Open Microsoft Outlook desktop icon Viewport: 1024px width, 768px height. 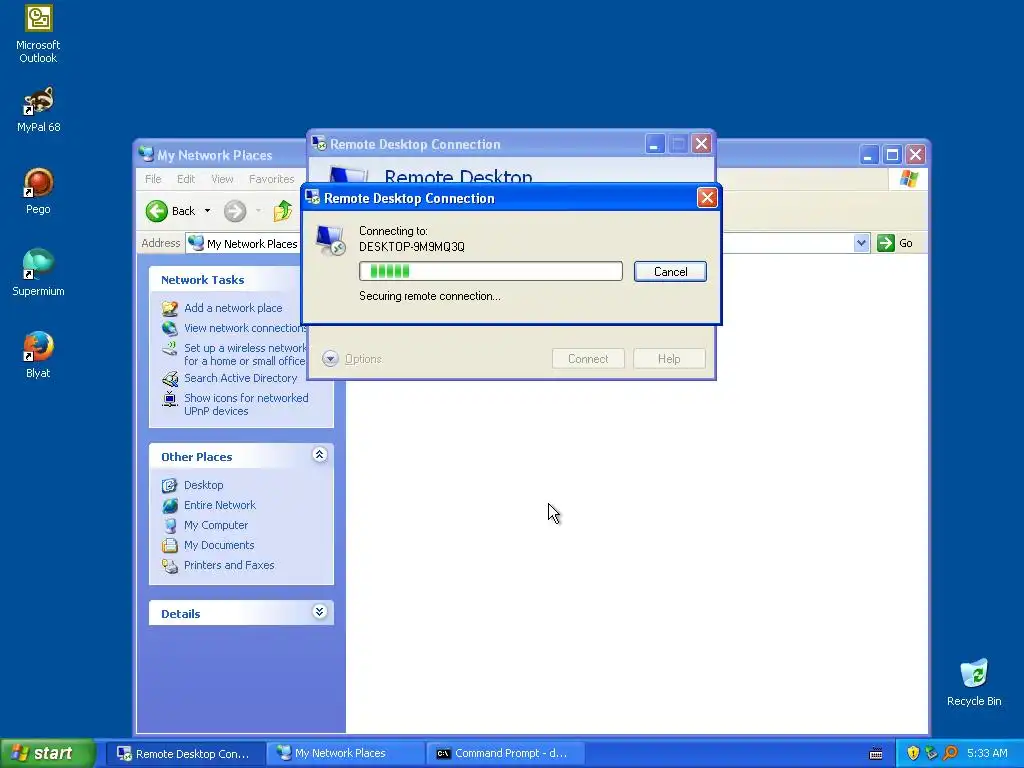(38, 34)
